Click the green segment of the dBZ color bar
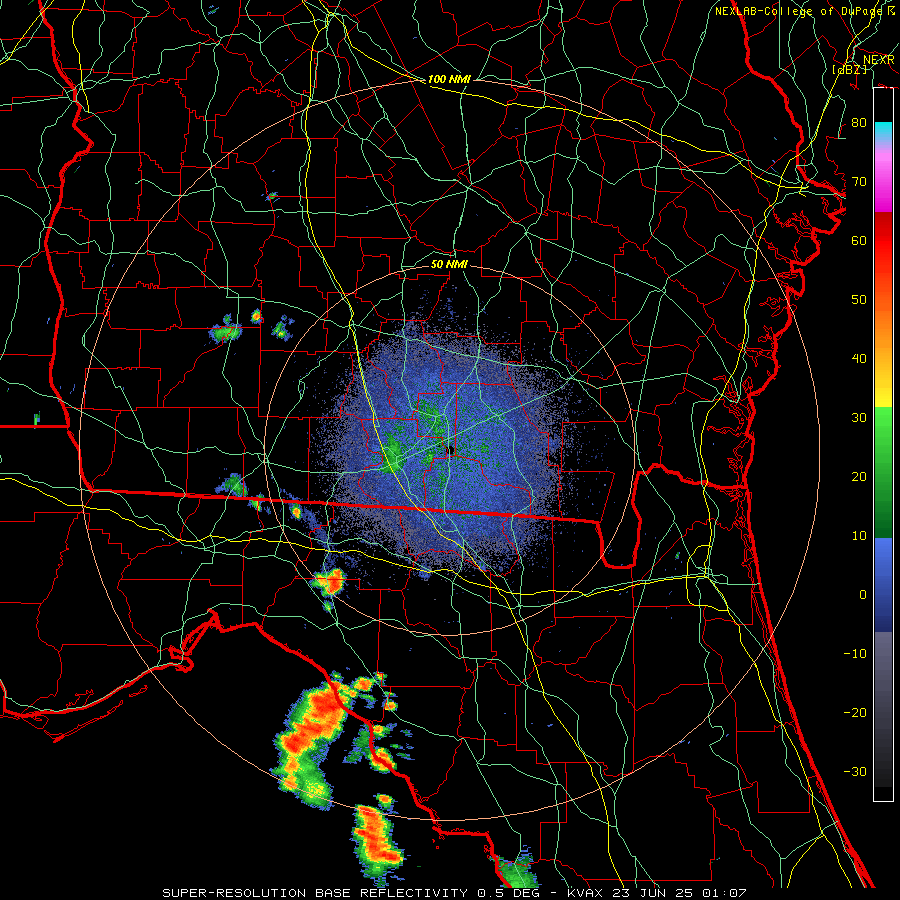900x900 pixels. pos(883,472)
